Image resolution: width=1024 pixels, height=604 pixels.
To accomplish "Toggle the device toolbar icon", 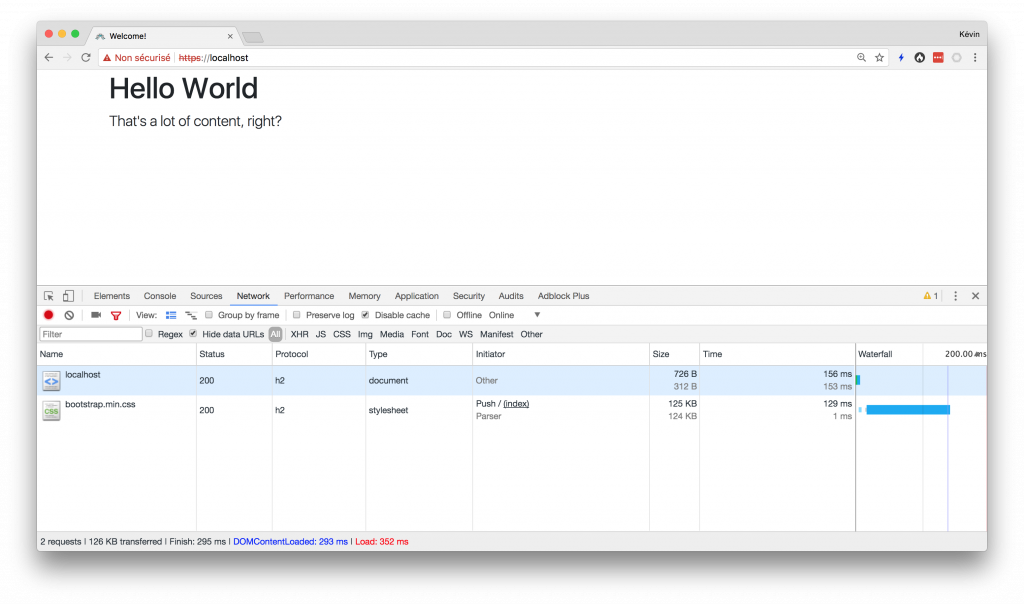I will (68, 296).
